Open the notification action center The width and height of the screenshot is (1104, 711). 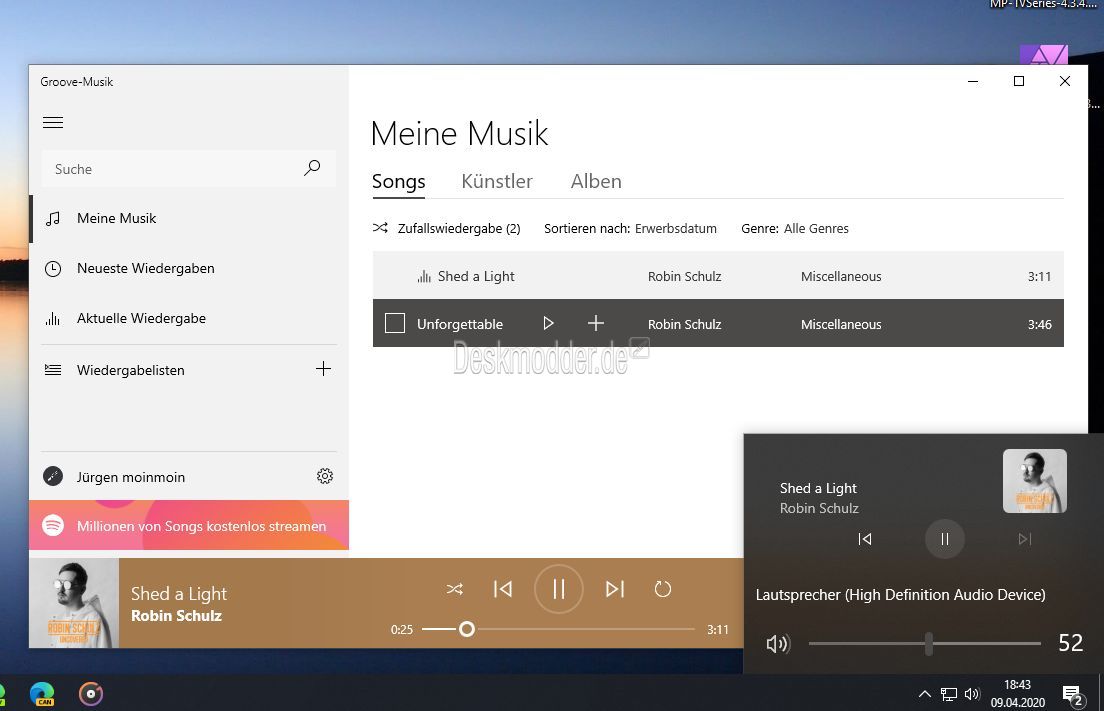pos(1073,696)
